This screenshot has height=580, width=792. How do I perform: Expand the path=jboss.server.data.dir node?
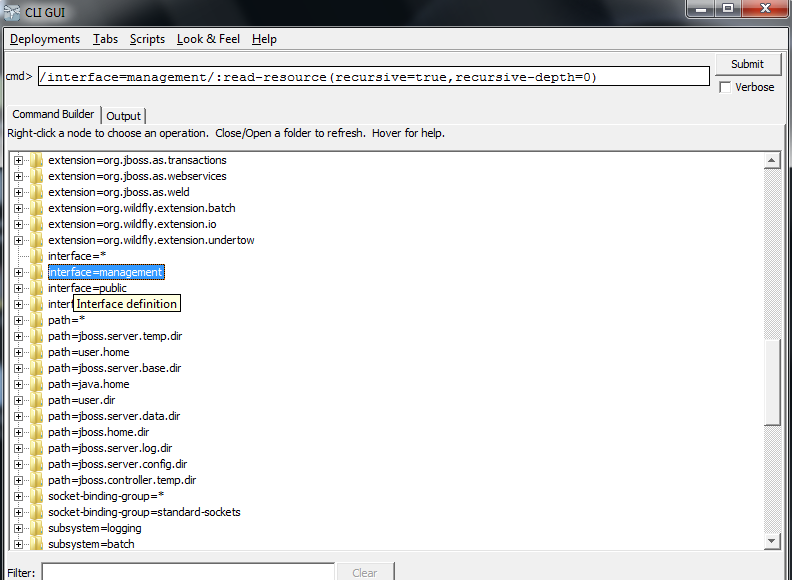click(18, 416)
